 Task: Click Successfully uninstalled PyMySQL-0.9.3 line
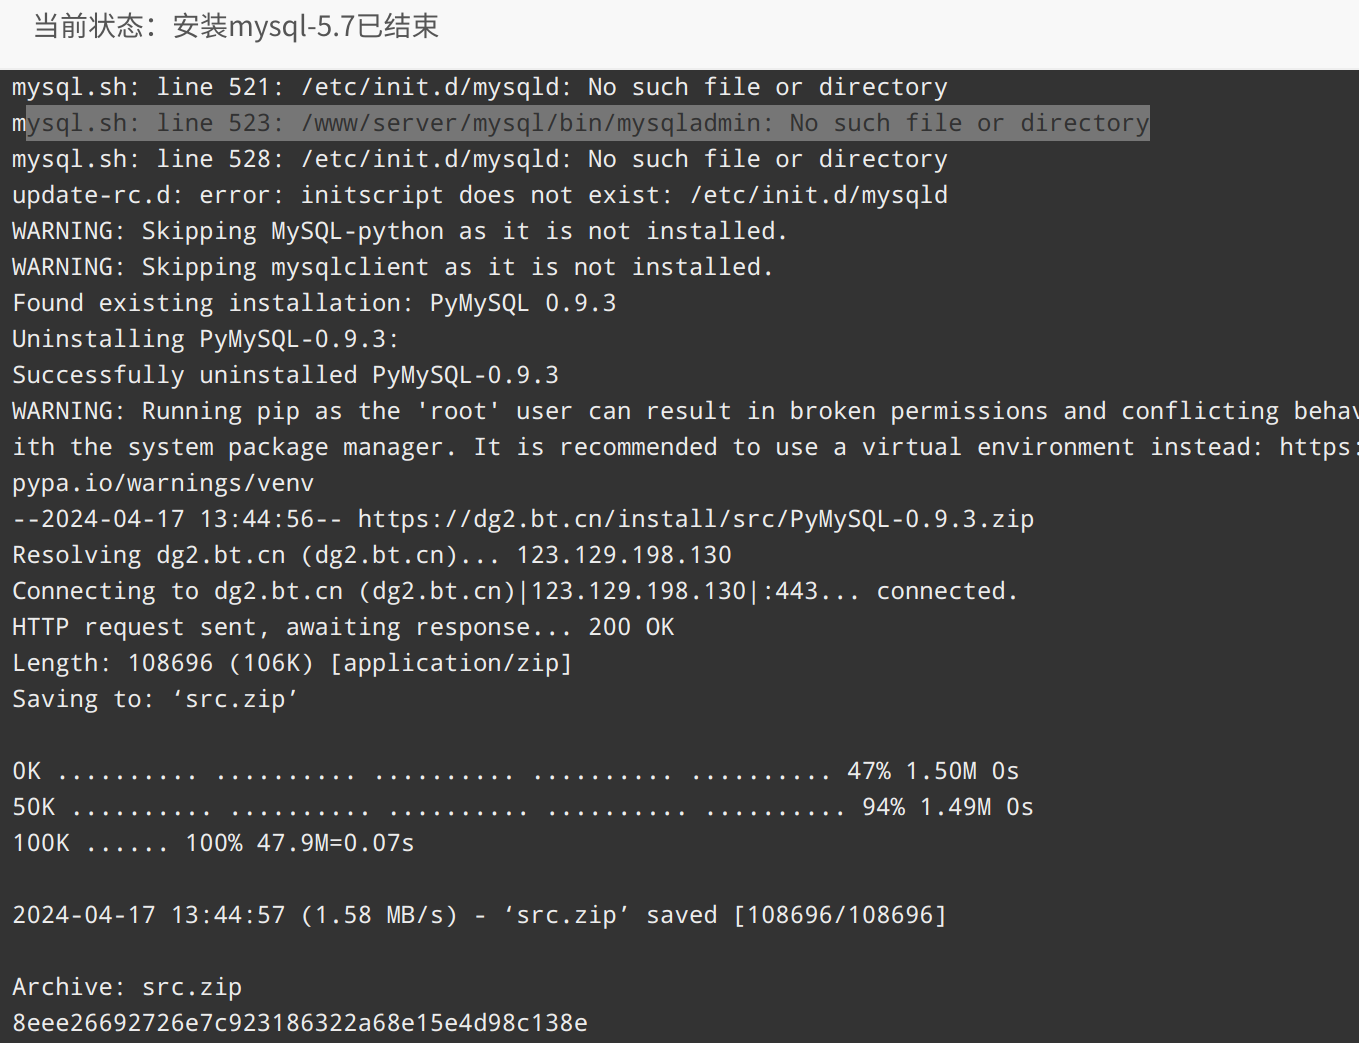point(285,375)
